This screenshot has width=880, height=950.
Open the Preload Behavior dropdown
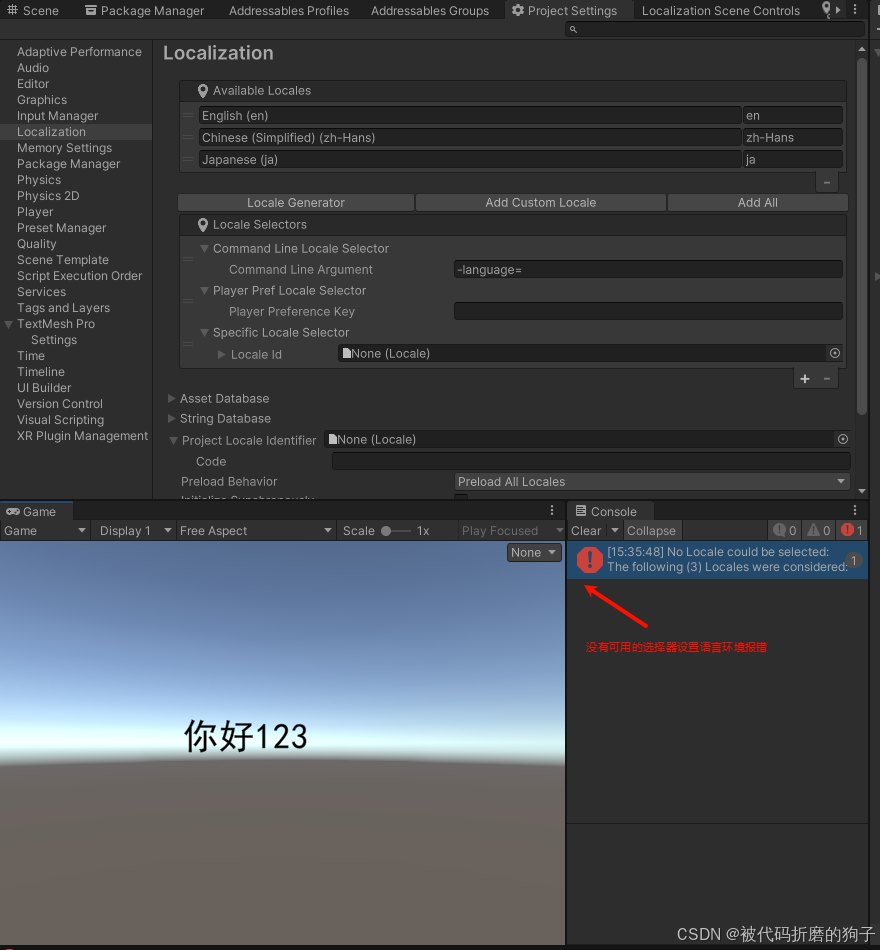(x=652, y=482)
